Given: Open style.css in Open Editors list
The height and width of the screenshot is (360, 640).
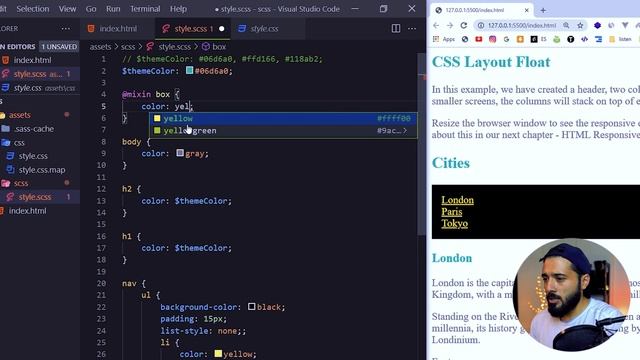Looking at the screenshot, I should click(x=40, y=88).
